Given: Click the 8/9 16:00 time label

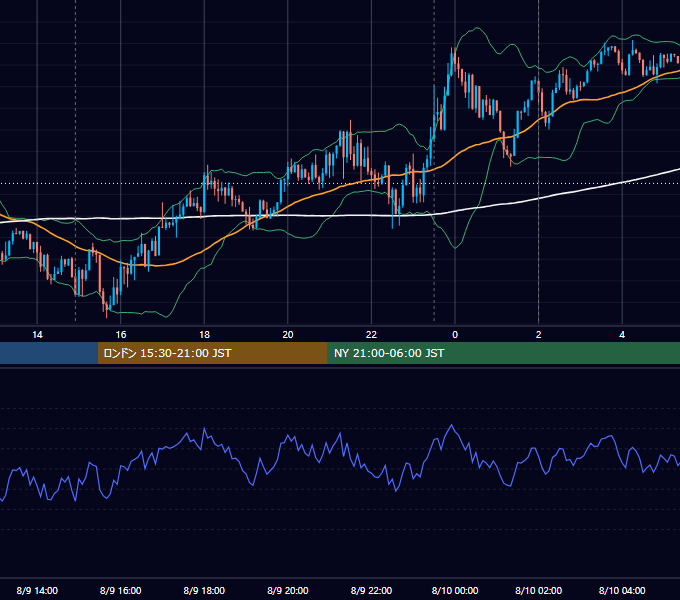Looking at the screenshot, I should pos(121,590).
